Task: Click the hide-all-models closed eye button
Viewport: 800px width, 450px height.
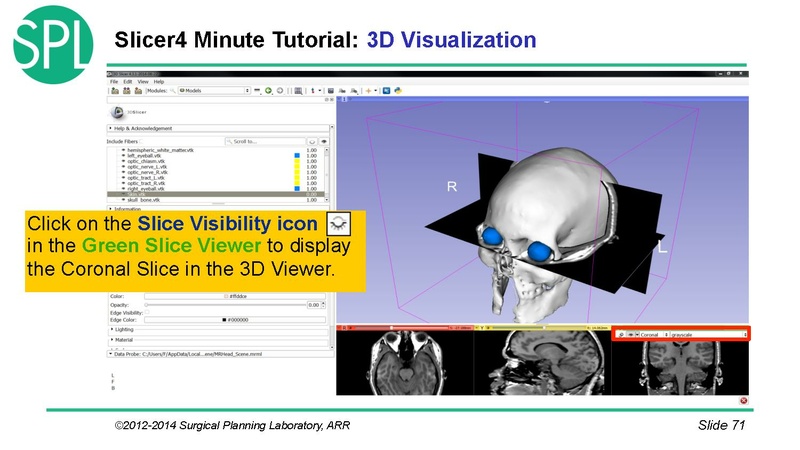Action: click(312, 141)
